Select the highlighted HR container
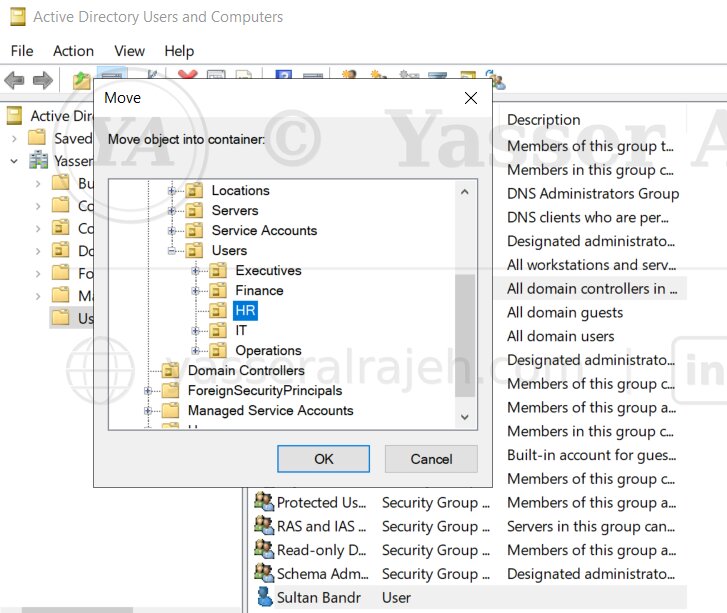 245,310
